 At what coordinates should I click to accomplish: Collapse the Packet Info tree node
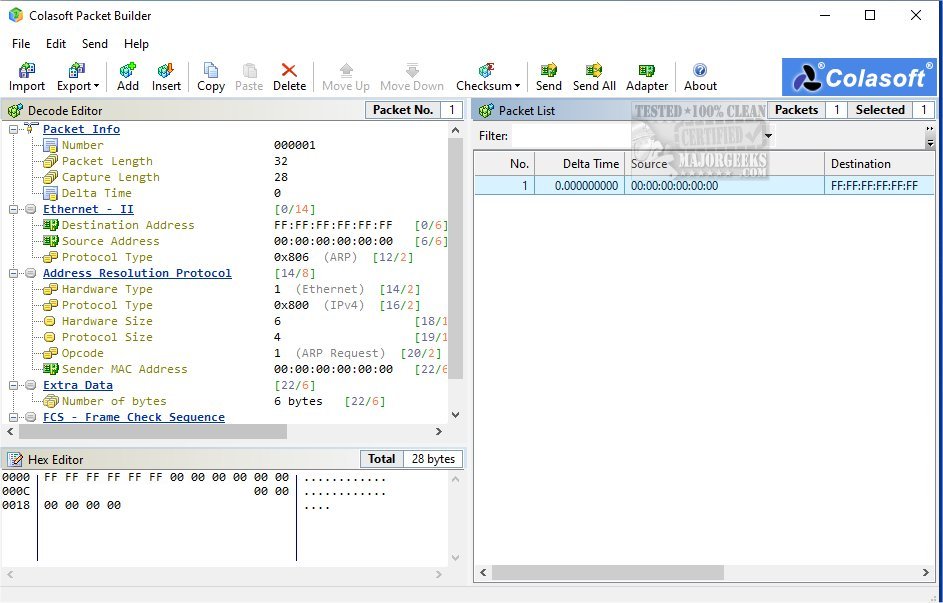[x=14, y=129]
